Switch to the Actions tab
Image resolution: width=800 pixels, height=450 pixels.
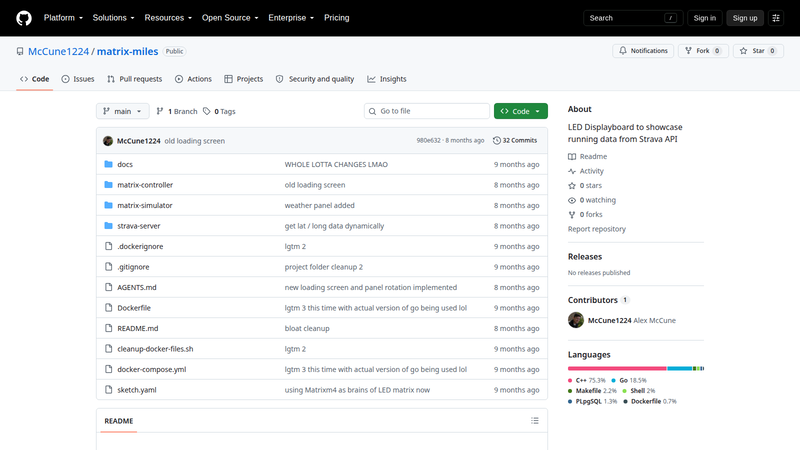click(193, 79)
